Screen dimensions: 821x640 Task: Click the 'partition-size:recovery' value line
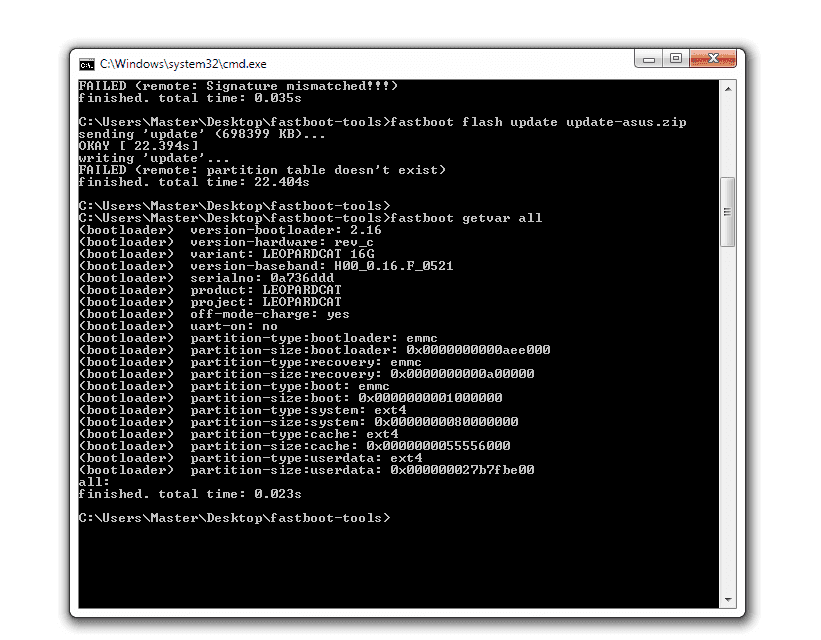coord(307,374)
